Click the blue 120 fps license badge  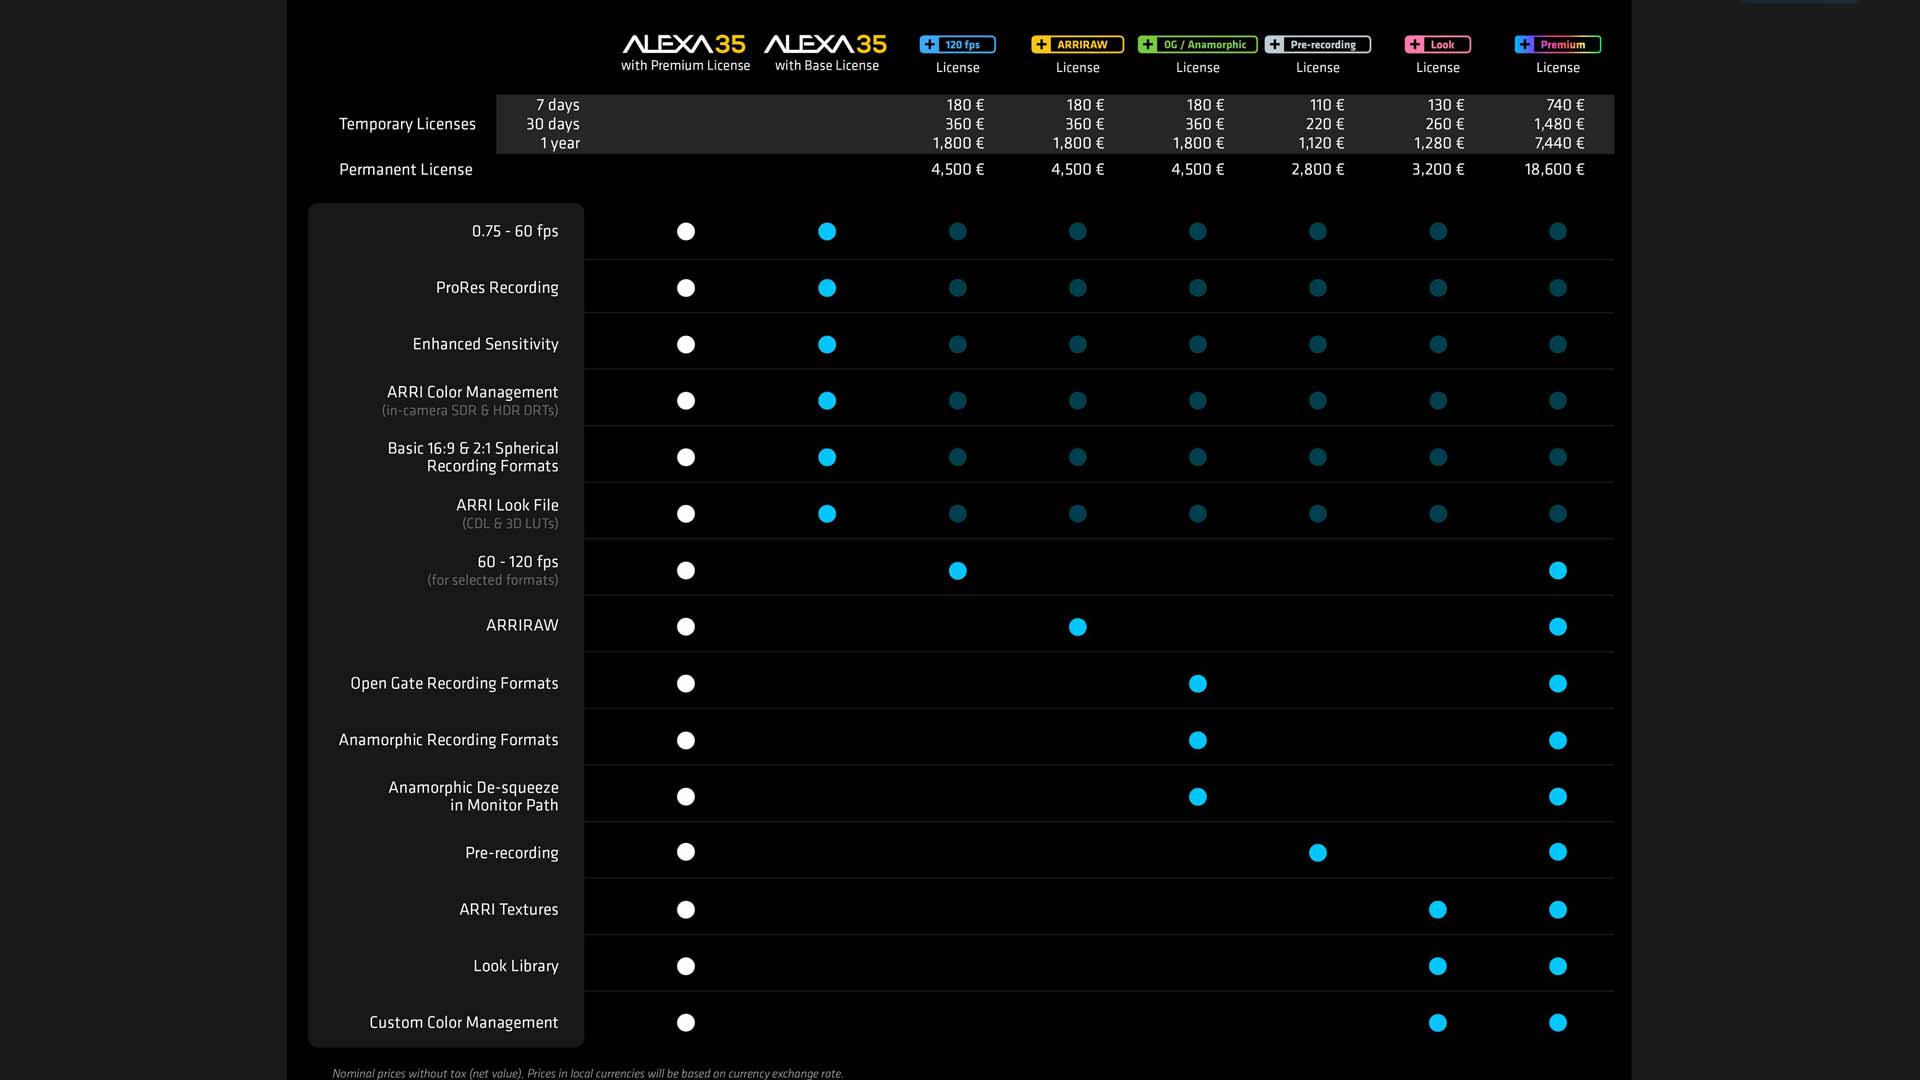(957, 44)
